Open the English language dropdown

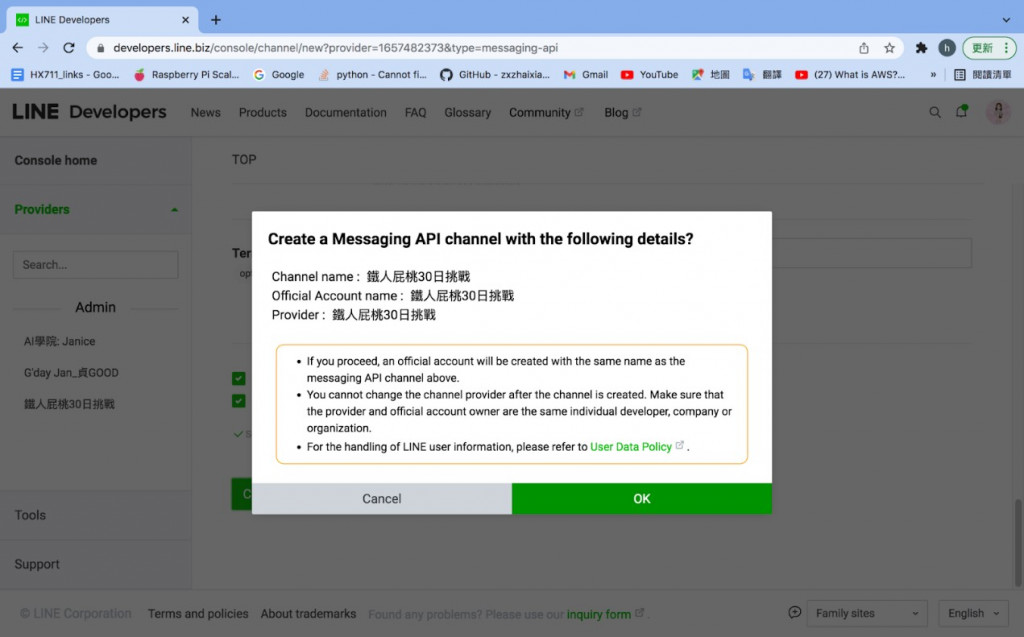click(x=974, y=613)
